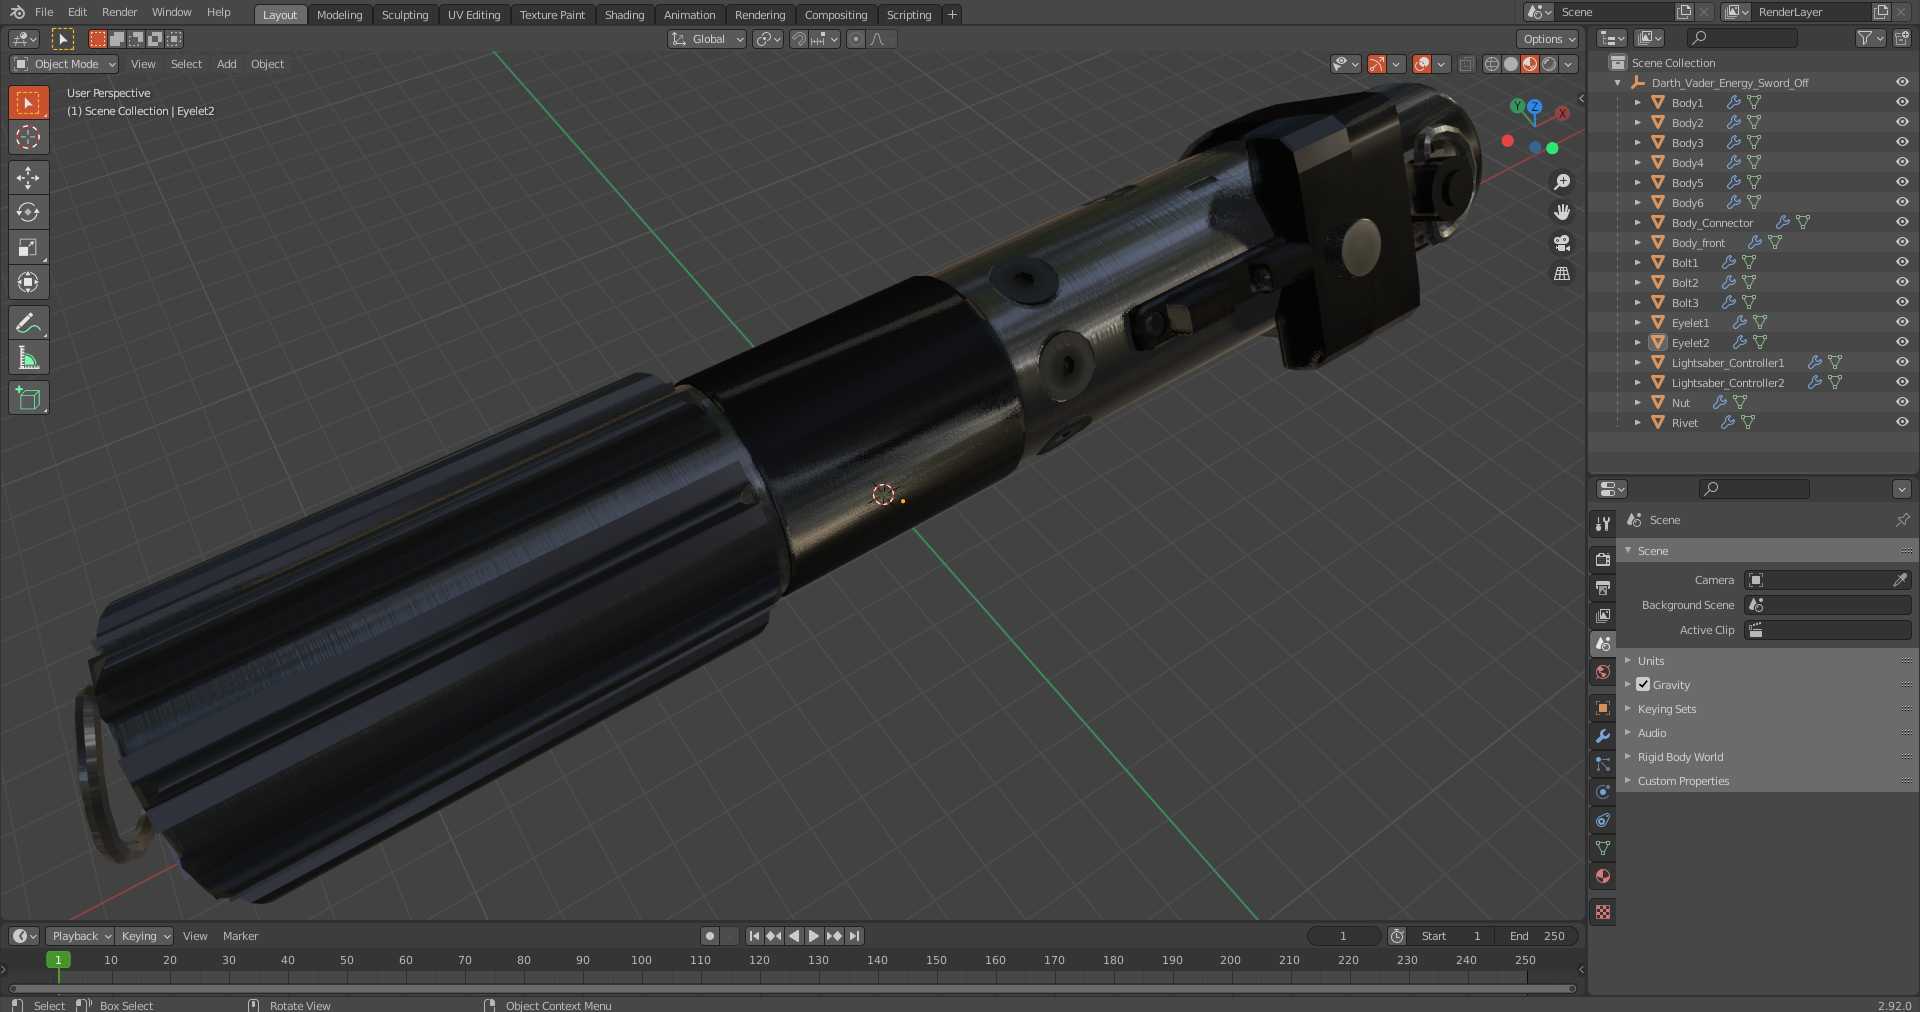This screenshot has height=1012, width=1920.
Task: Open the viewport Add menu
Action: (227, 64)
